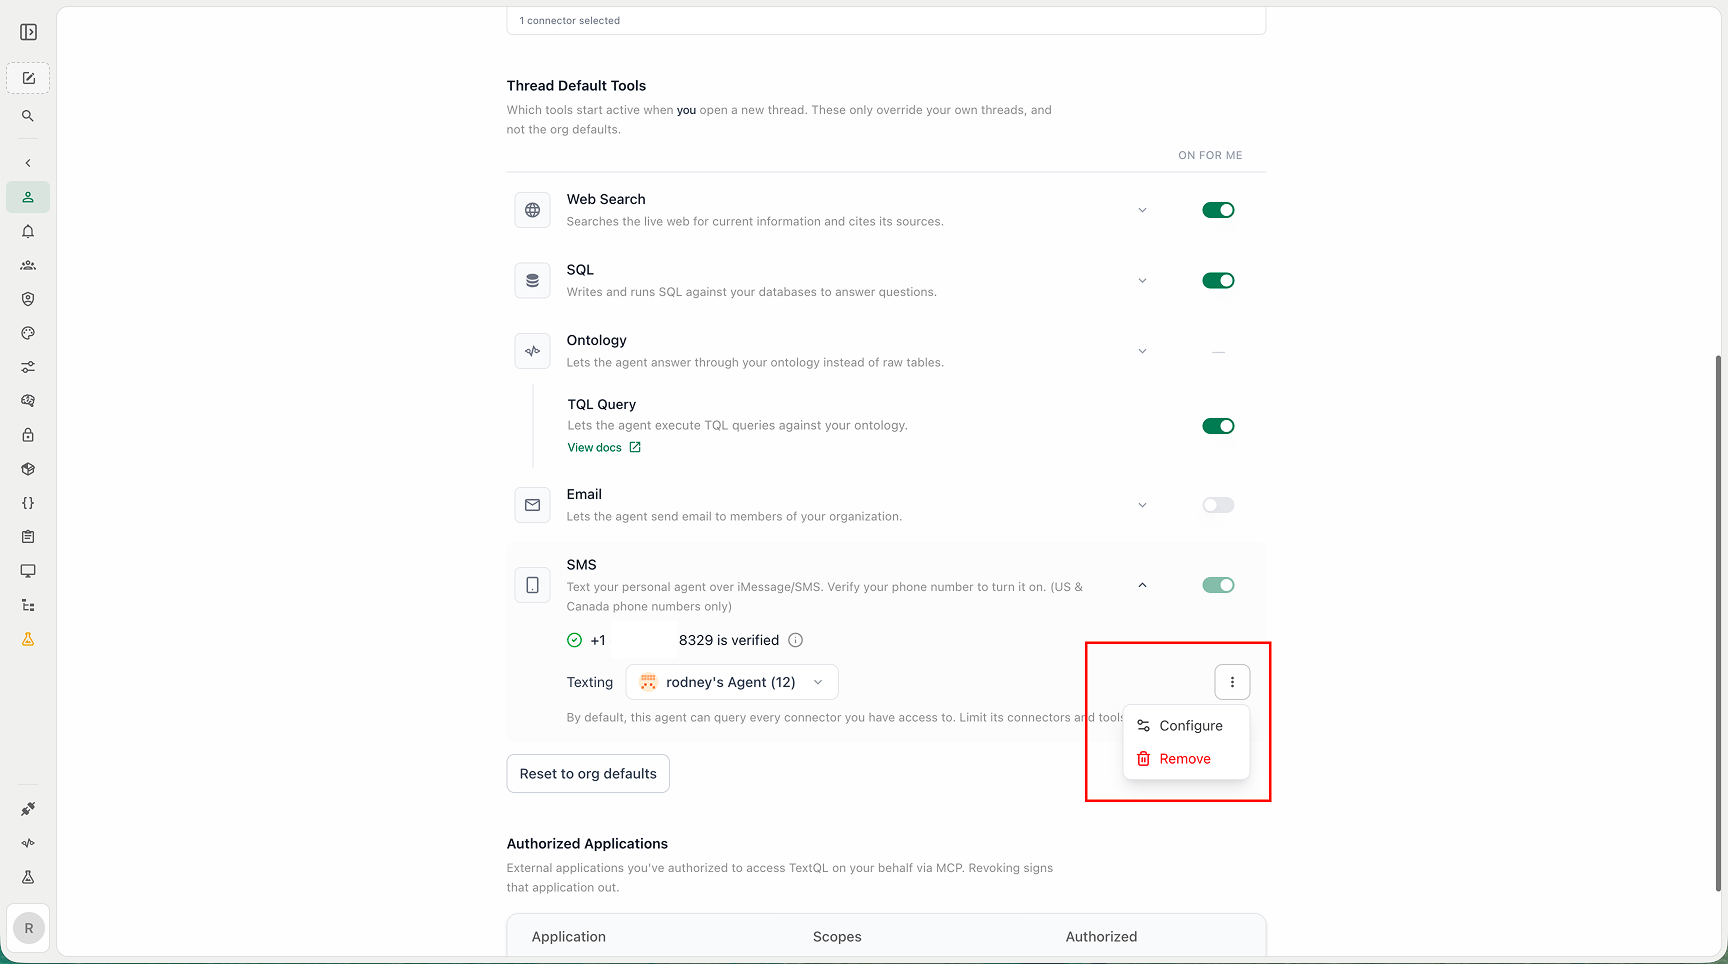The height and width of the screenshot is (964, 1728).
Task: Click Reset to org defaults button
Action: pos(588,774)
